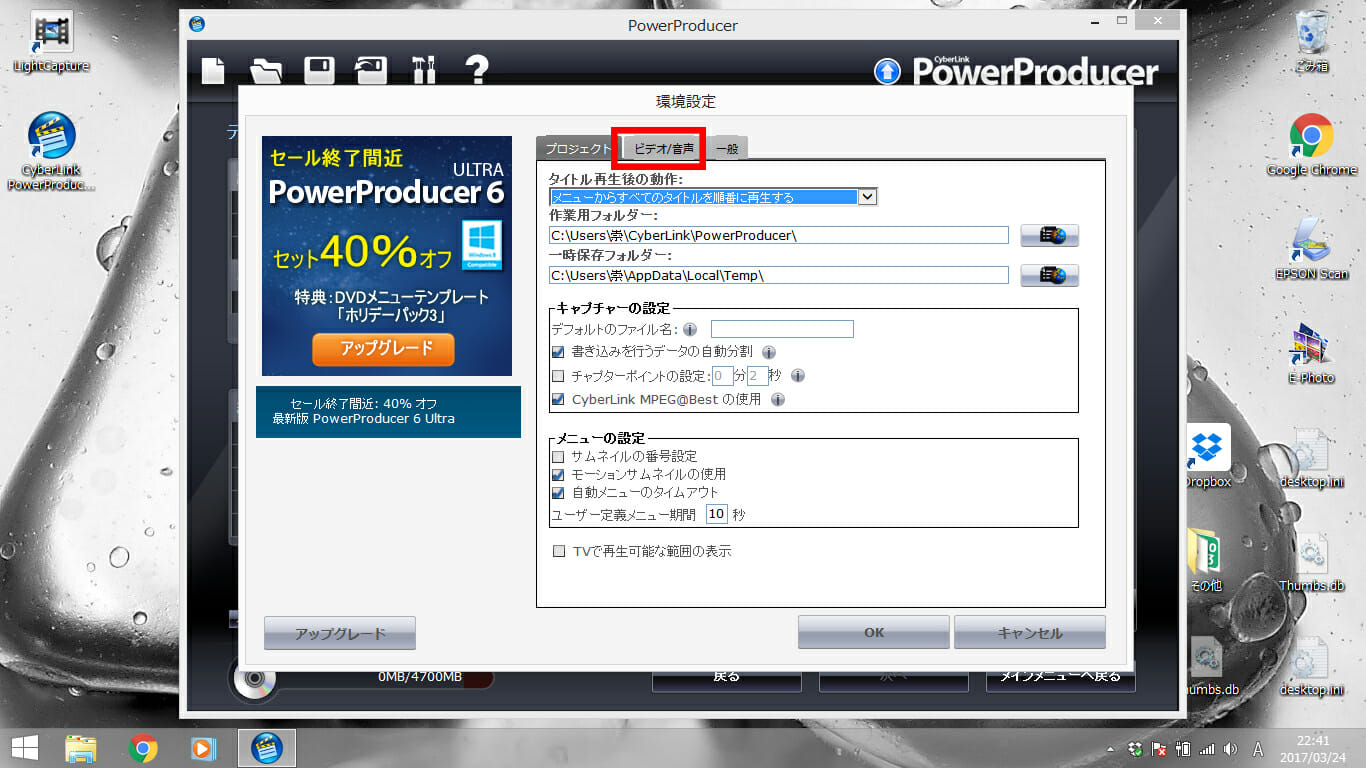Open the media player taskbar icon

203,748
